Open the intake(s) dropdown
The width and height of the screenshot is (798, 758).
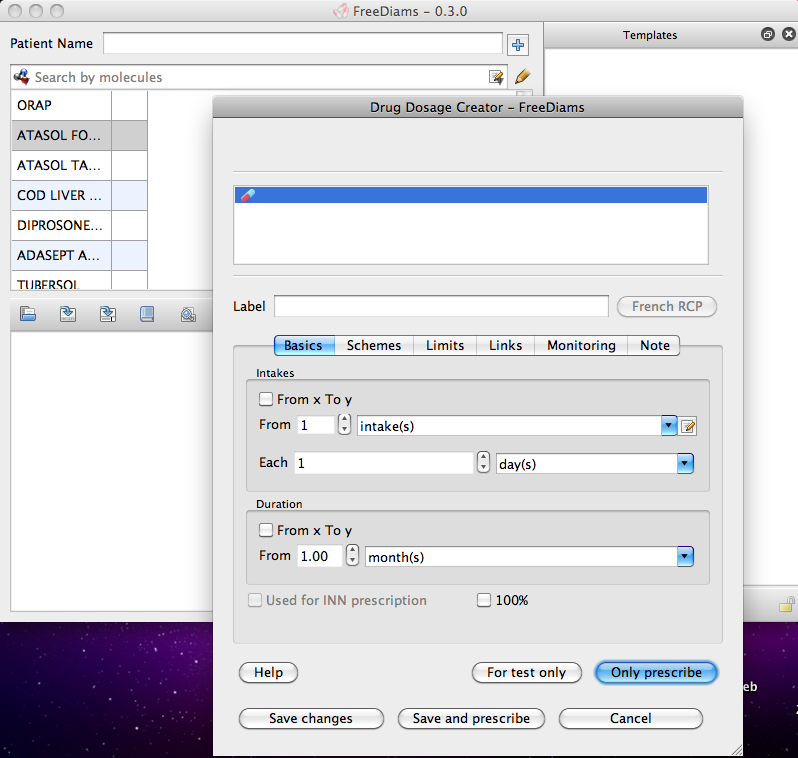[x=669, y=426]
